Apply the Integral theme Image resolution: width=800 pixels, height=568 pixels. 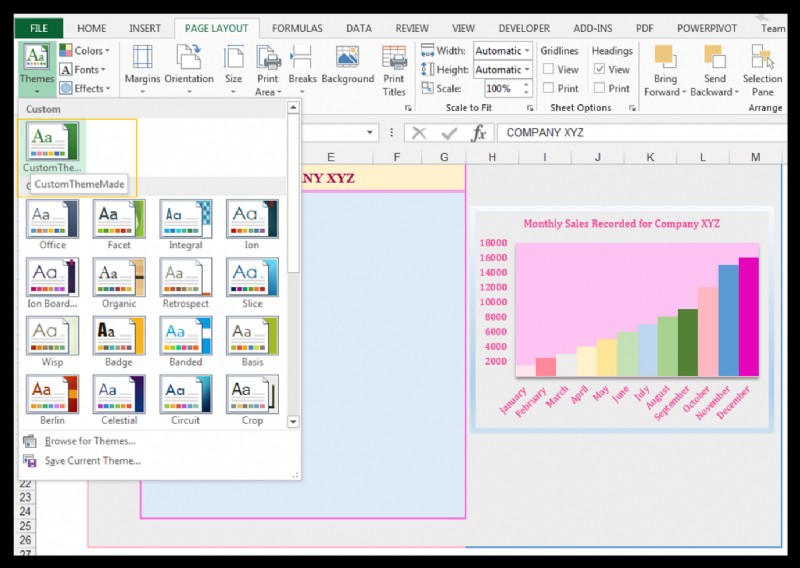tap(186, 225)
